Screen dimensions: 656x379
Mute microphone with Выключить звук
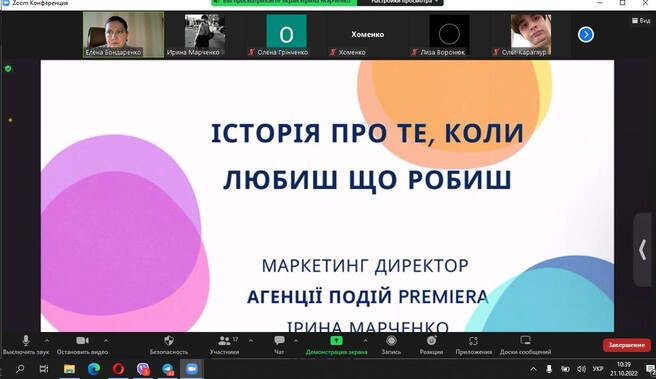[26, 345]
